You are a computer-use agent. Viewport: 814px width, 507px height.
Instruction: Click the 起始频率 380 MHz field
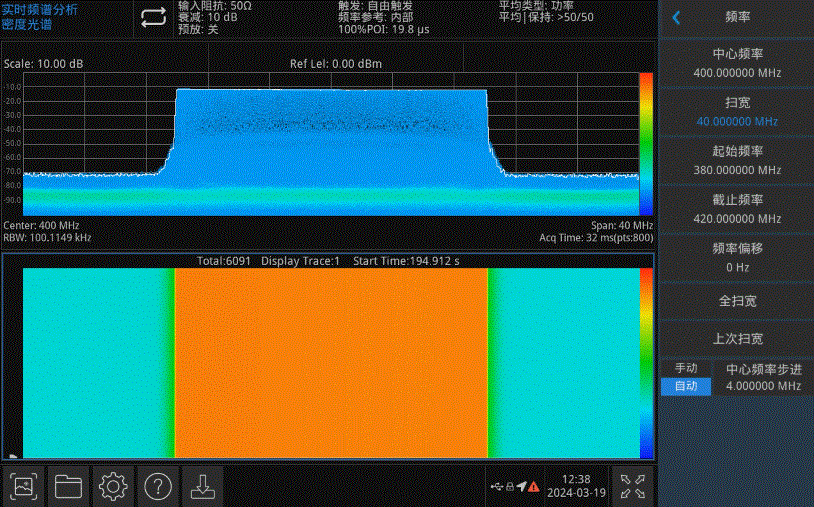737,160
